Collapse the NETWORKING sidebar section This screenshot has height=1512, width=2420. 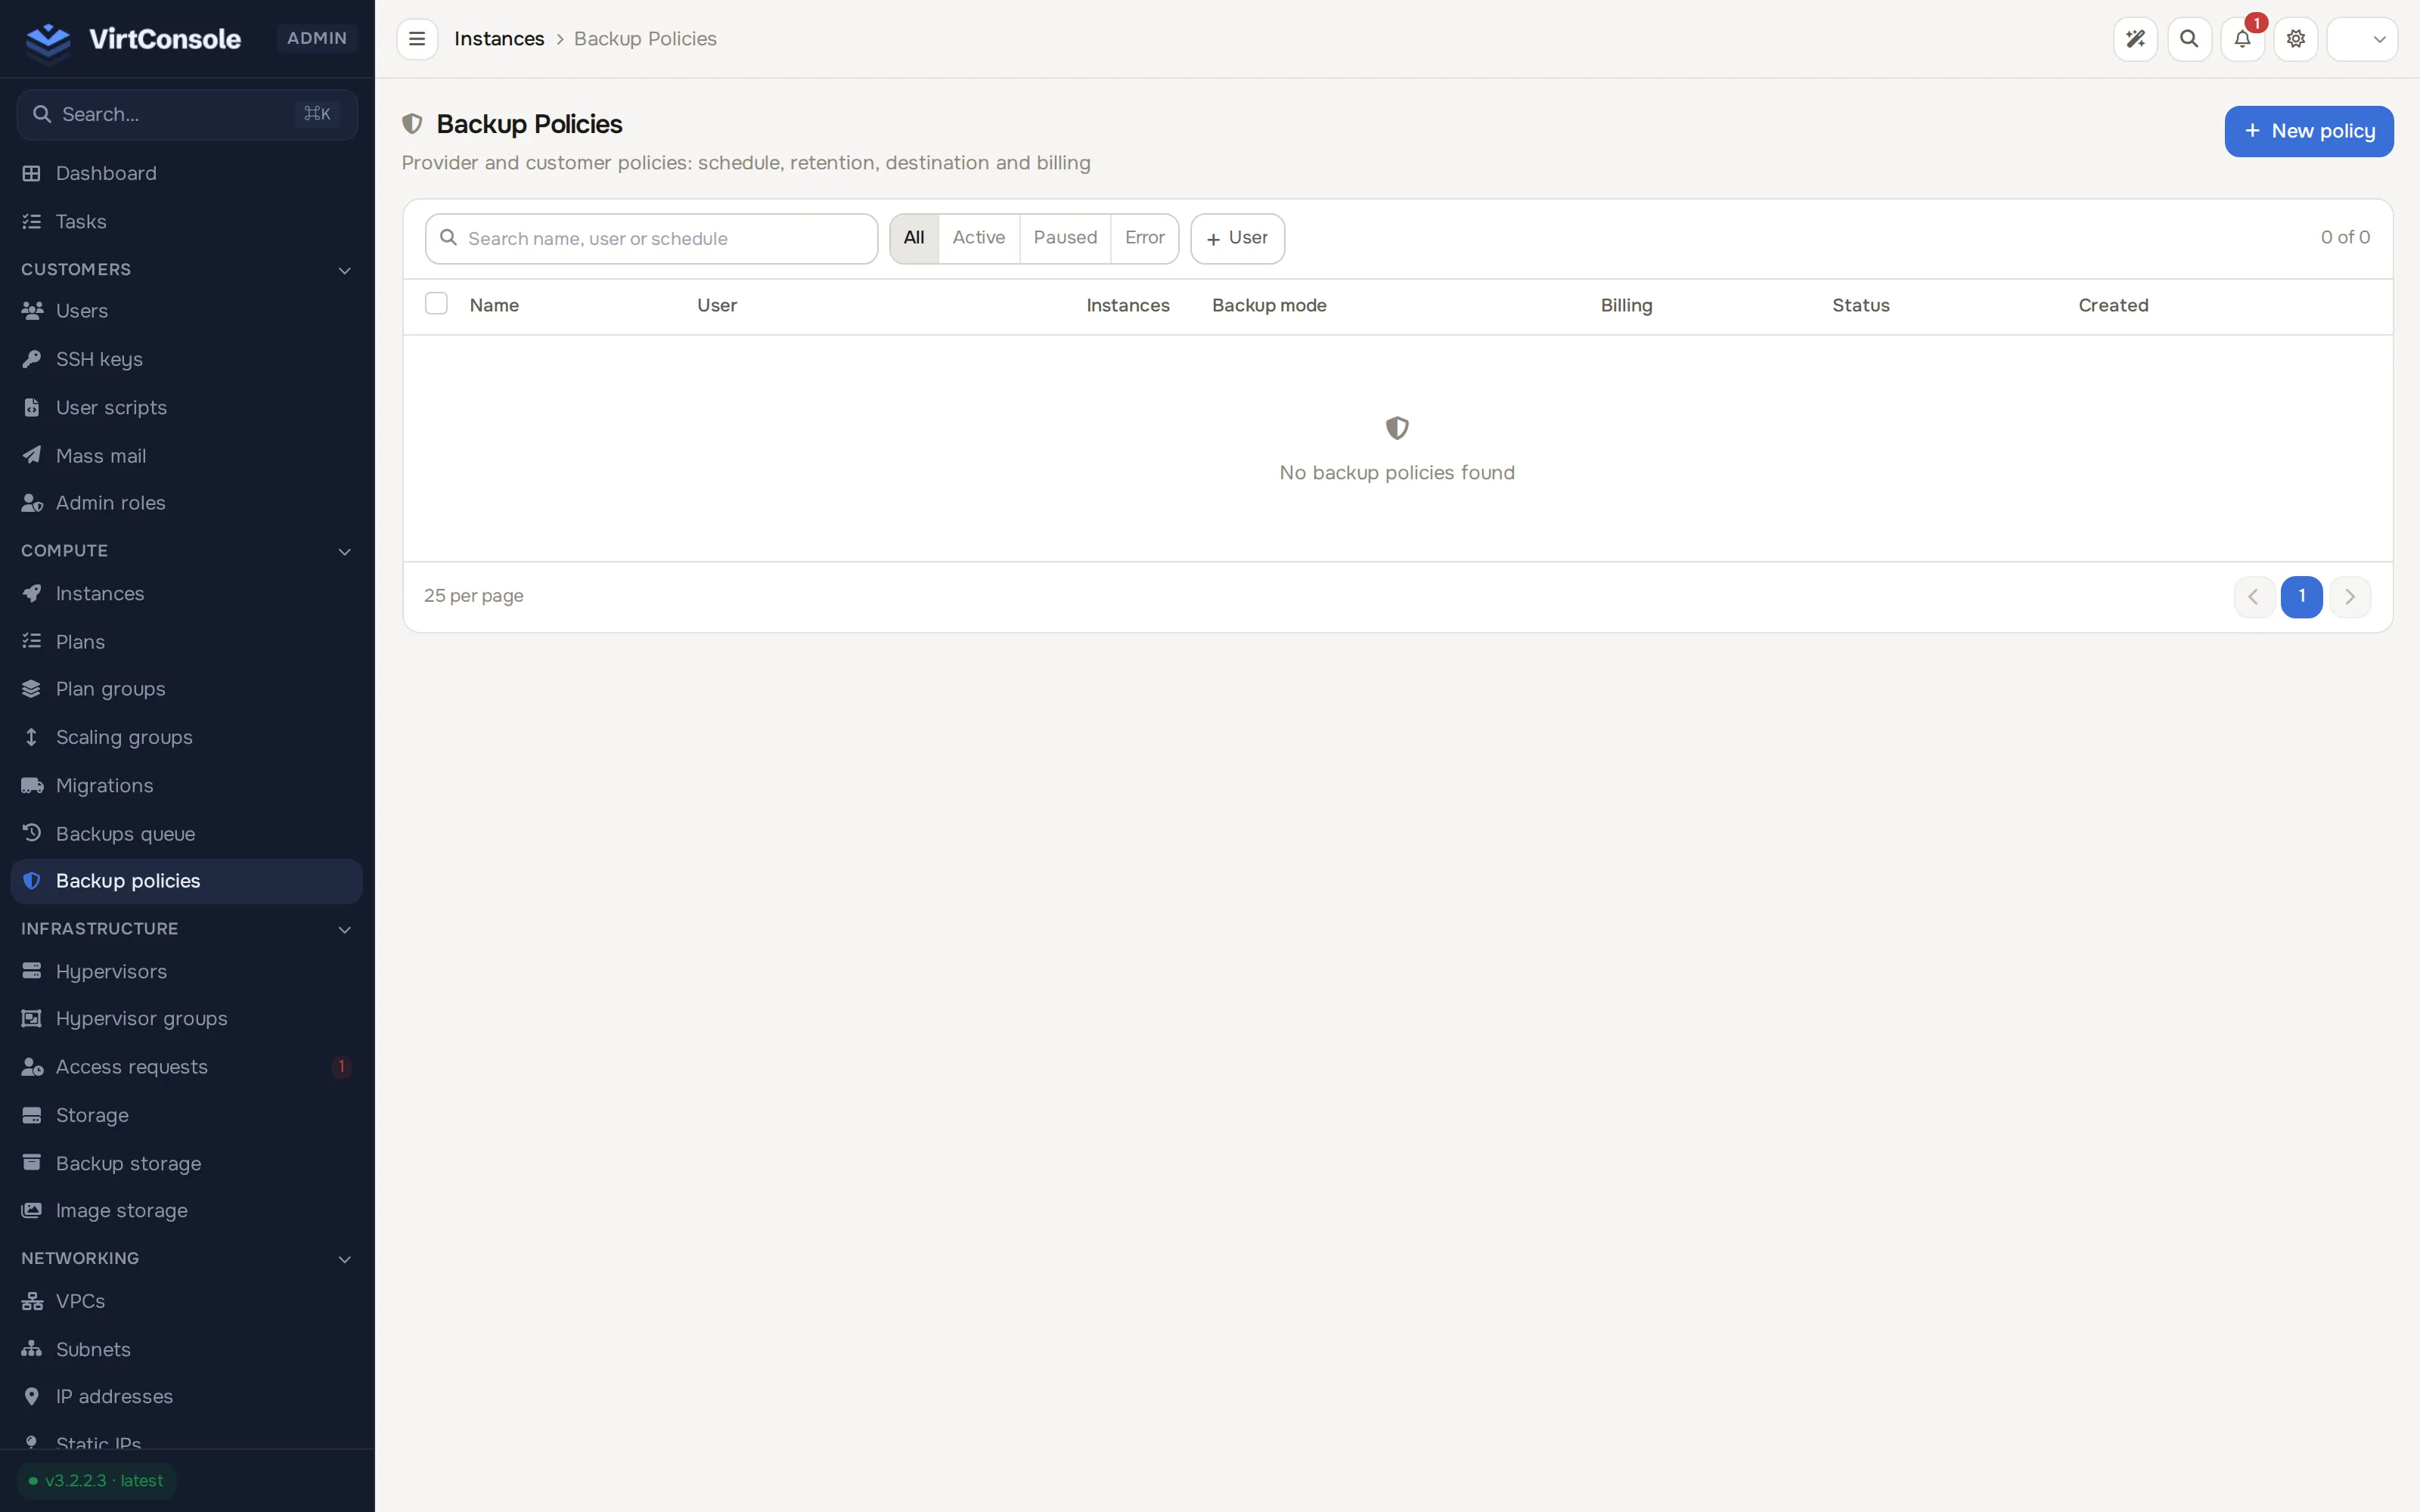click(x=344, y=1259)
